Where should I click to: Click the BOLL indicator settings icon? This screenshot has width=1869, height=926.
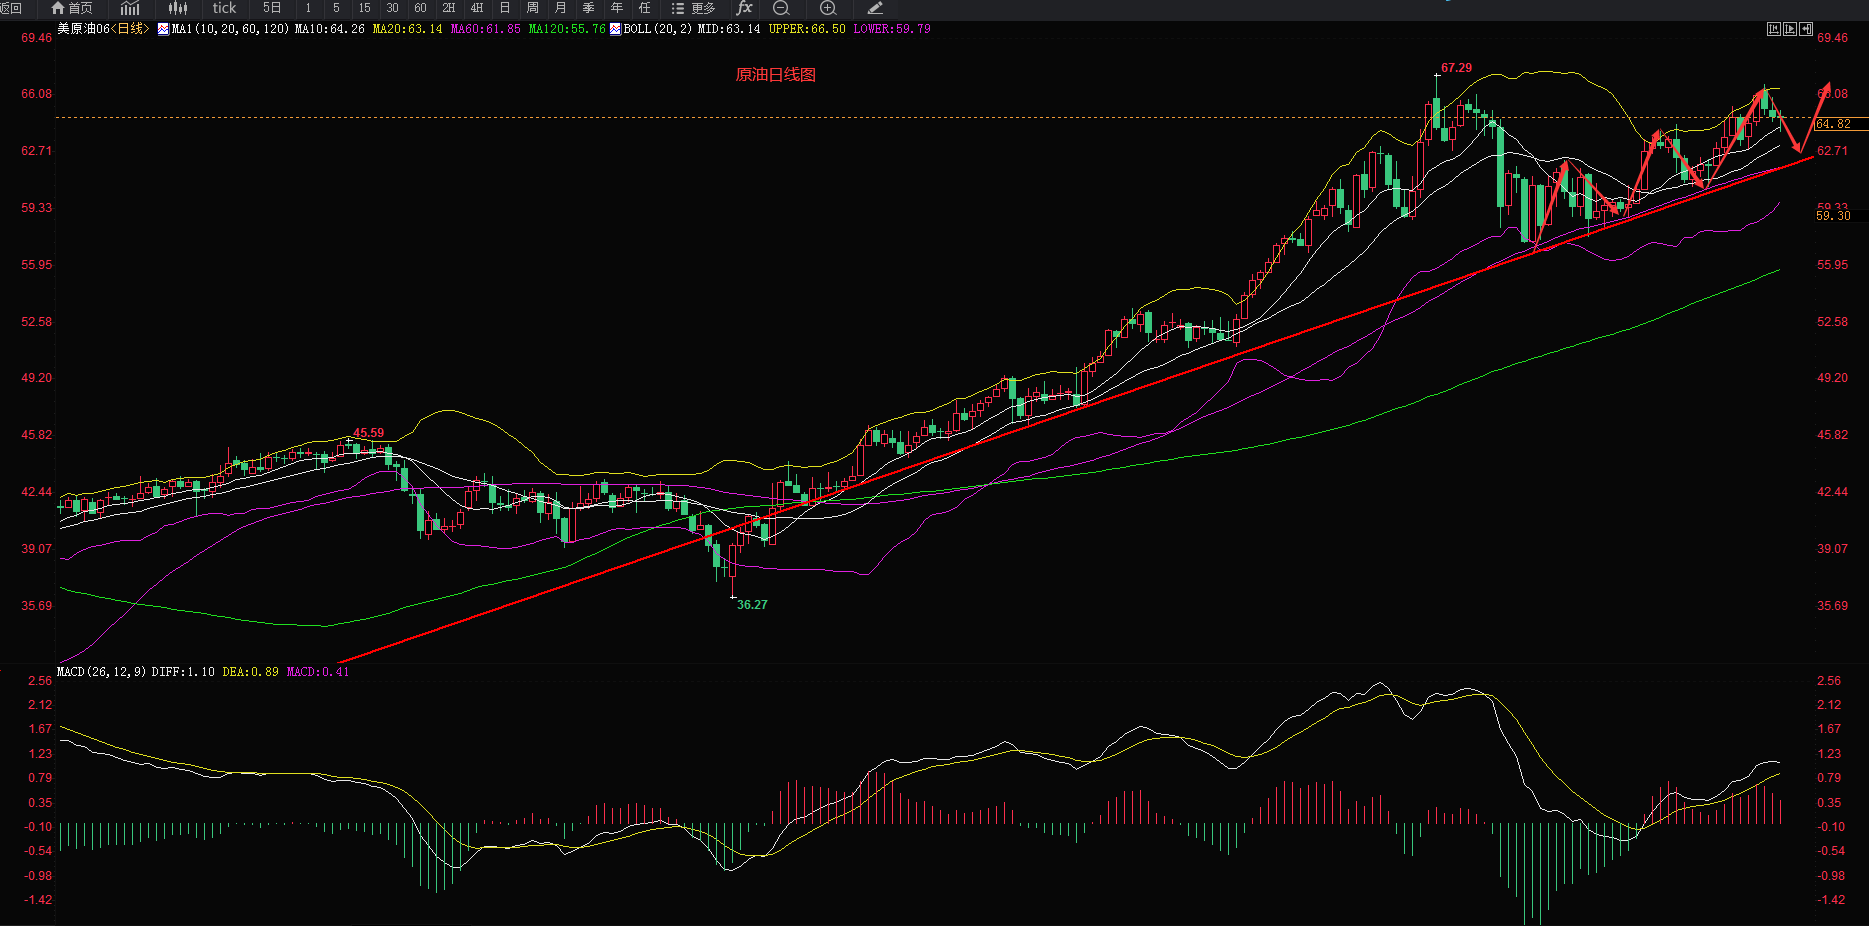615,29
